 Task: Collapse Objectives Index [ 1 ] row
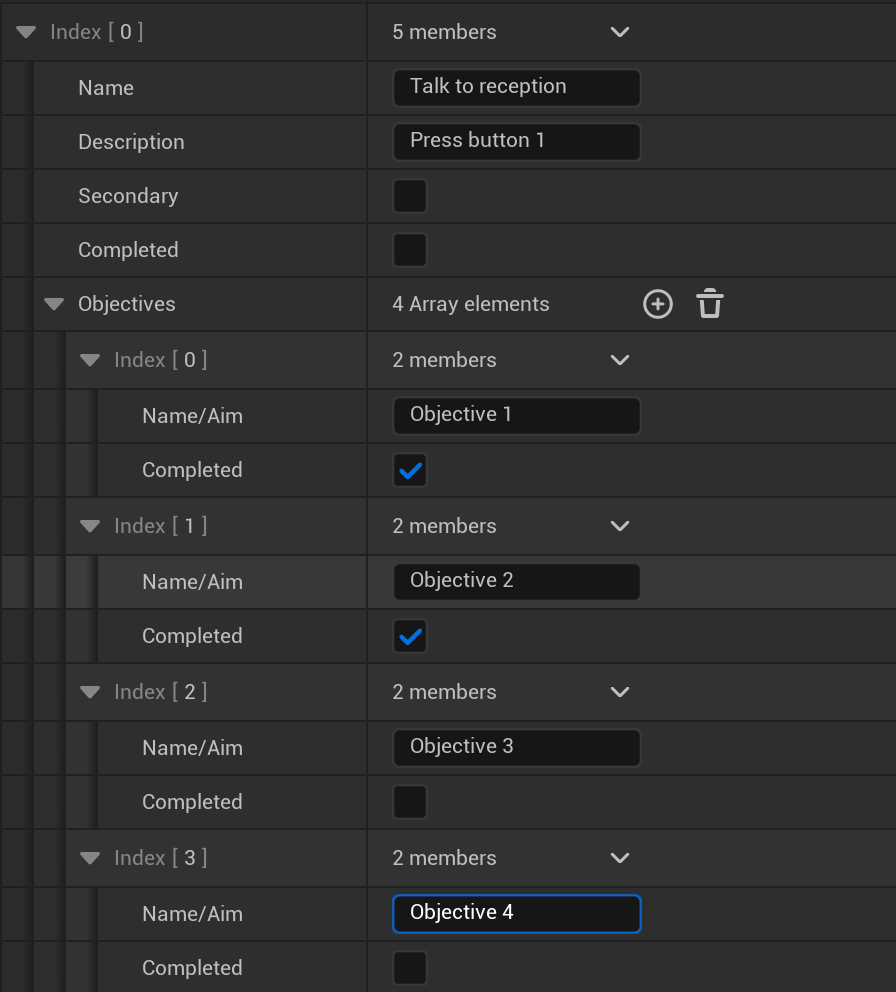coord(90,526)
